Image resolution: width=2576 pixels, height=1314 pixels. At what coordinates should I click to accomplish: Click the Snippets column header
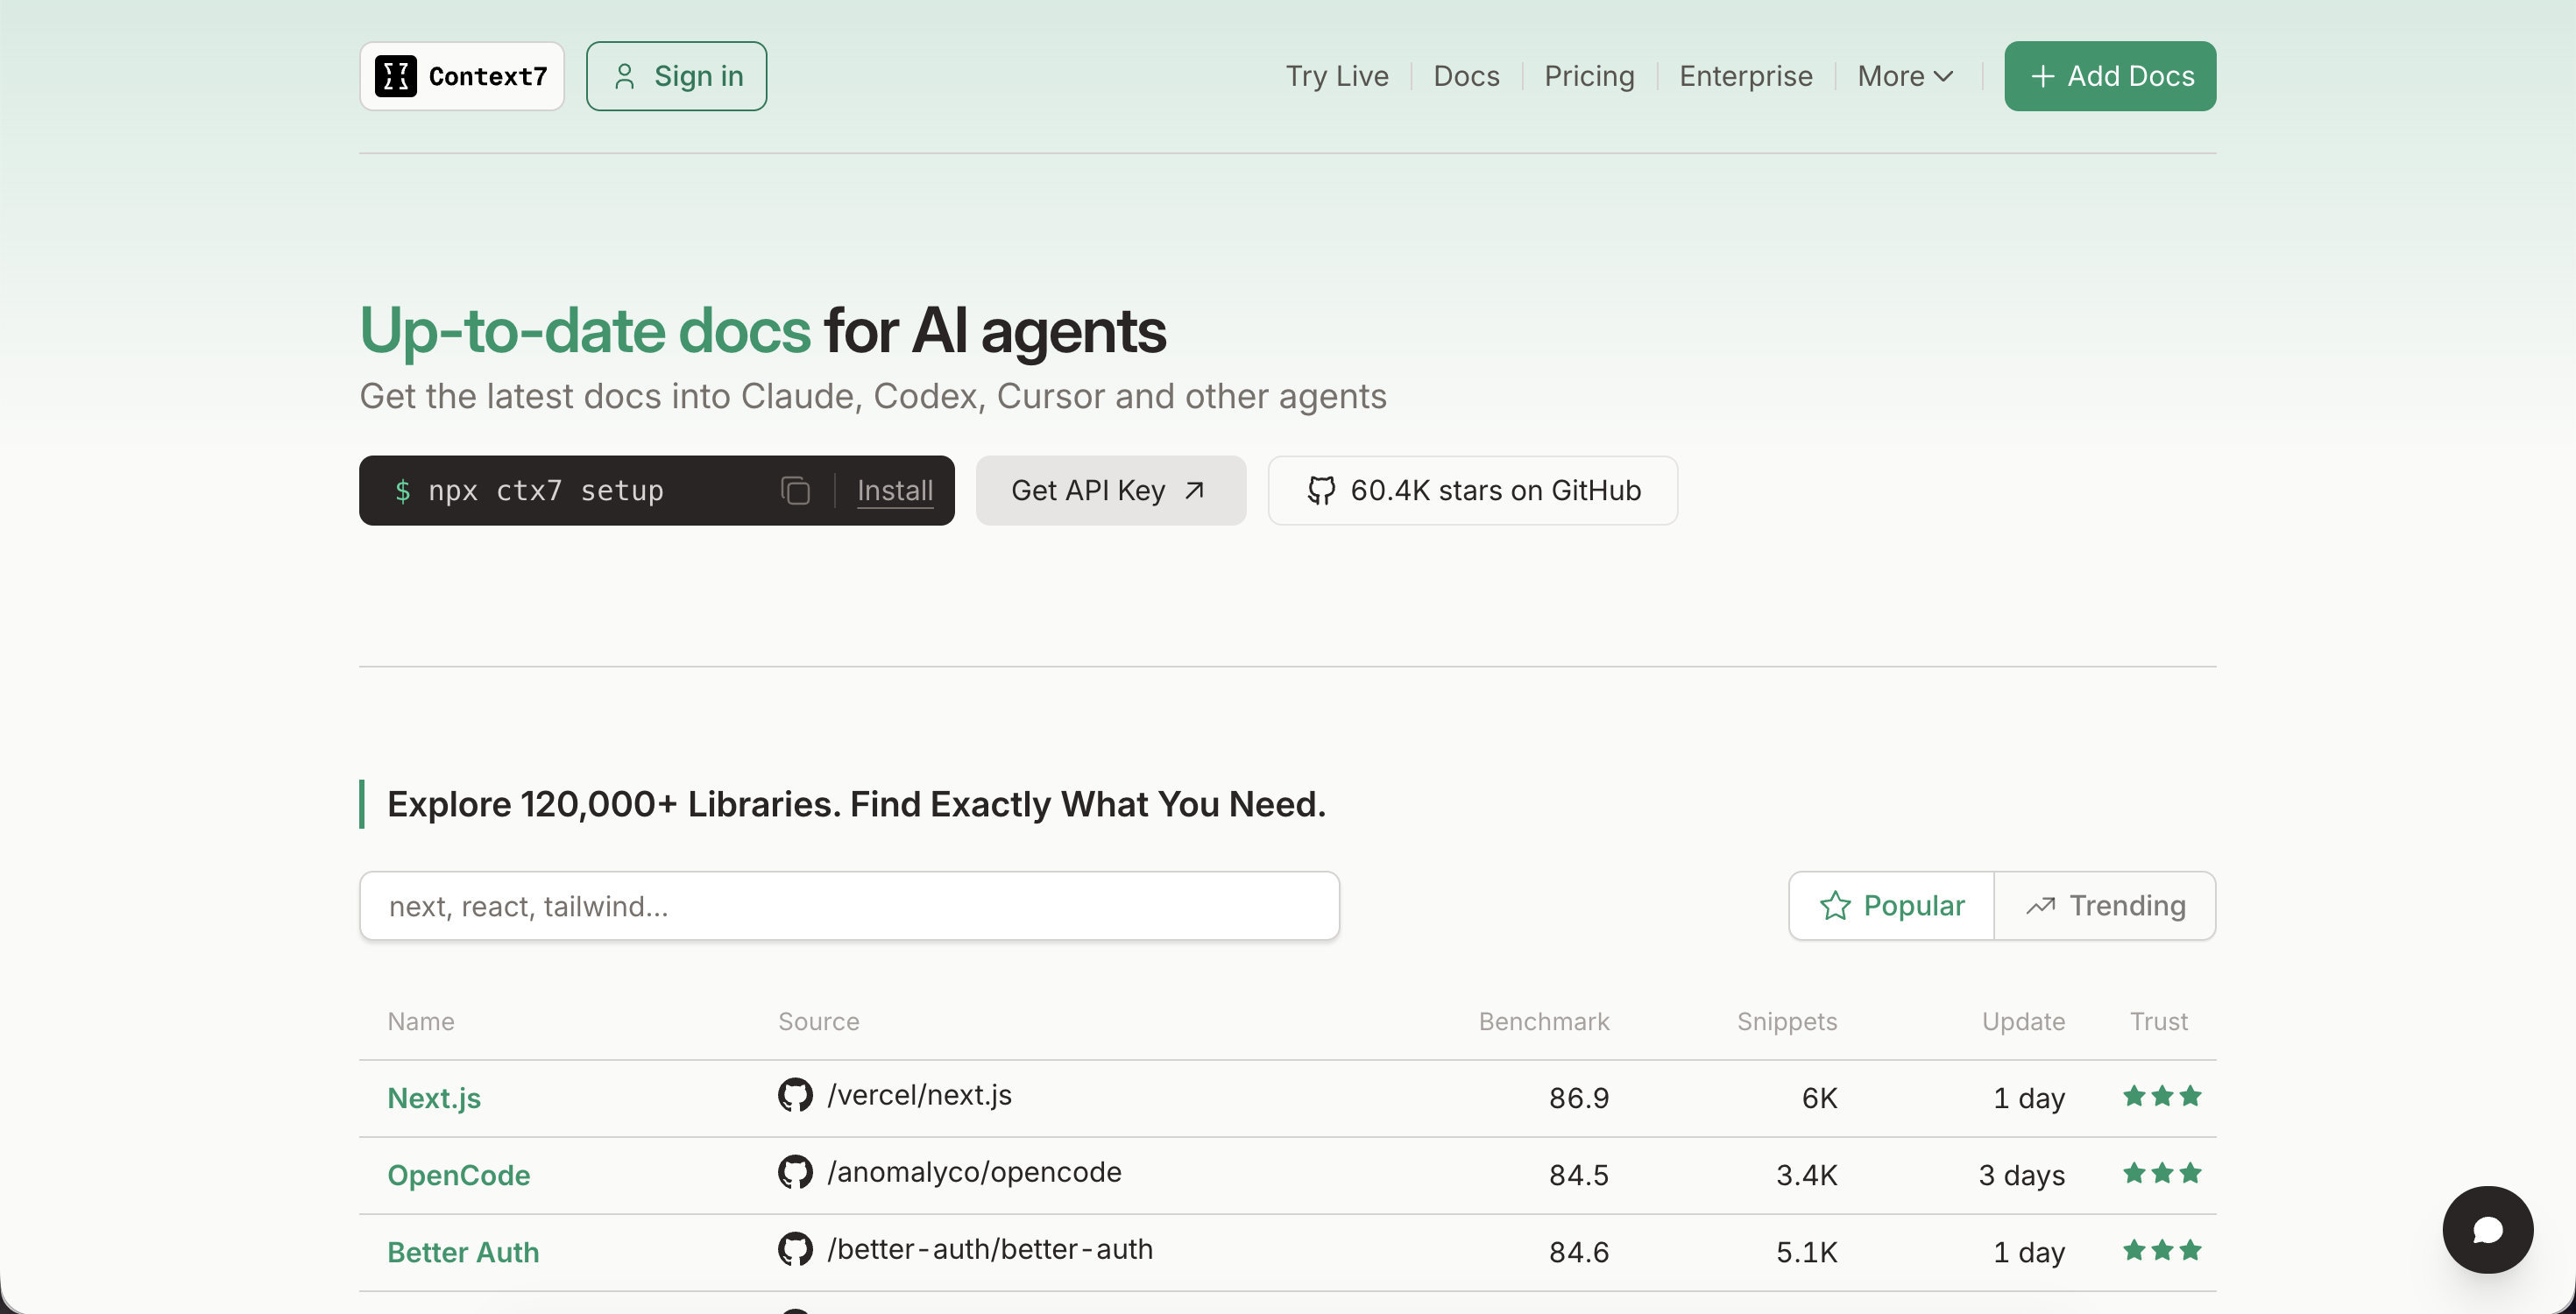click(x=1787, y=1021)
